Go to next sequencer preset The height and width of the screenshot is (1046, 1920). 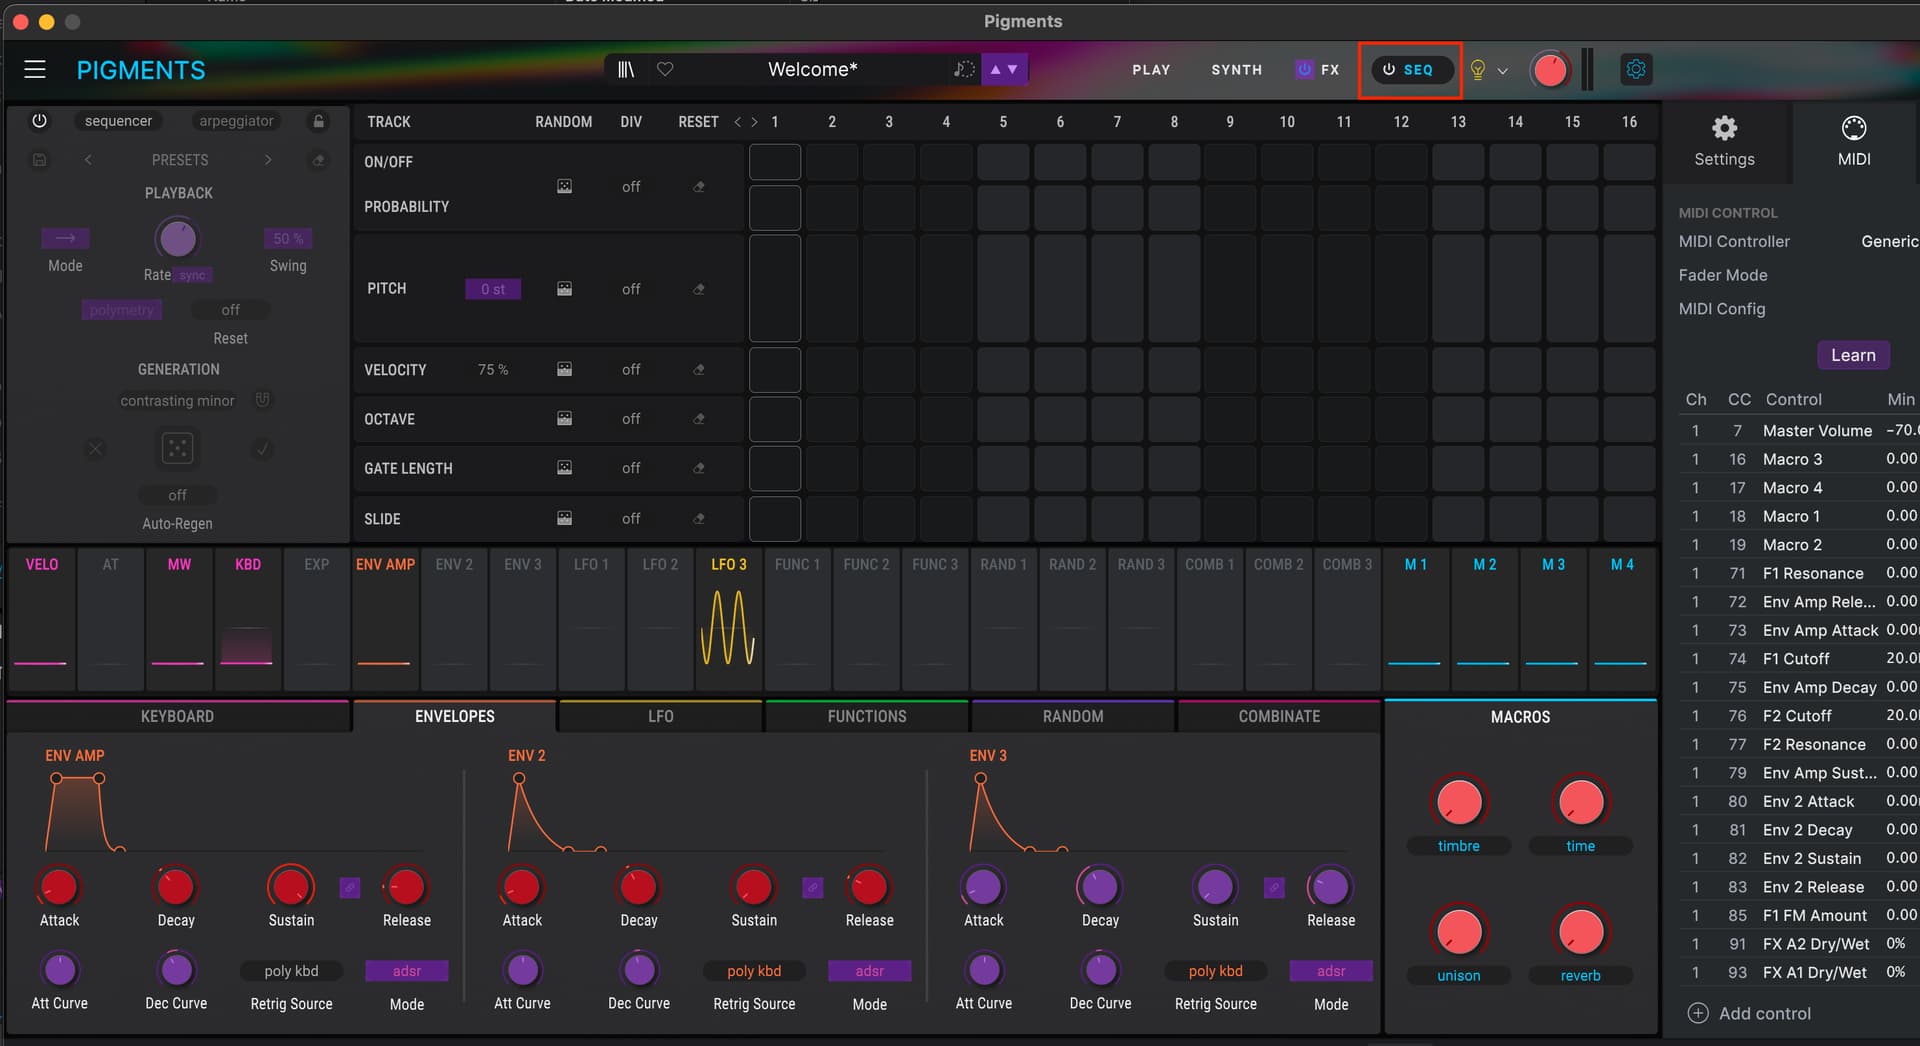coord(268,160)
